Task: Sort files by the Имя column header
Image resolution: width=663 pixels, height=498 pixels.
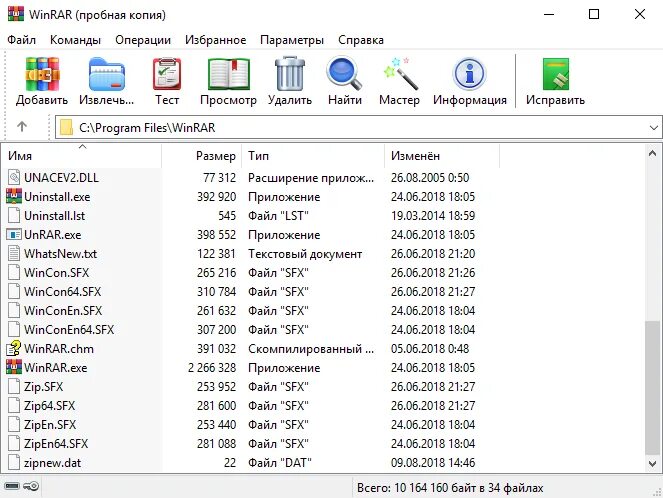Action: 81,156
